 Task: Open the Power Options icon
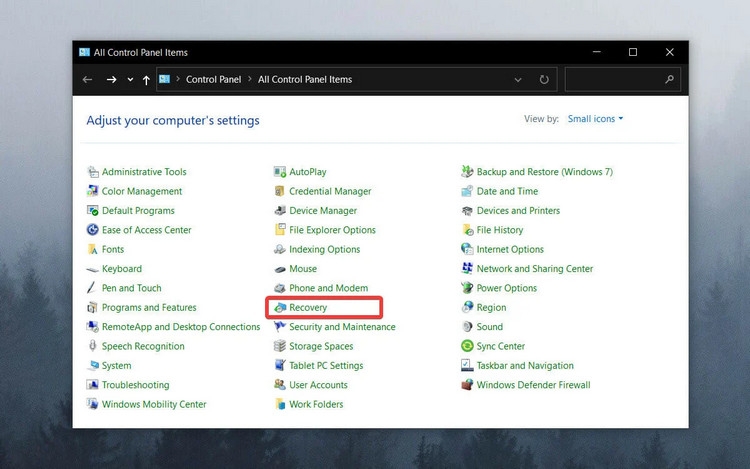click(467, 288)
